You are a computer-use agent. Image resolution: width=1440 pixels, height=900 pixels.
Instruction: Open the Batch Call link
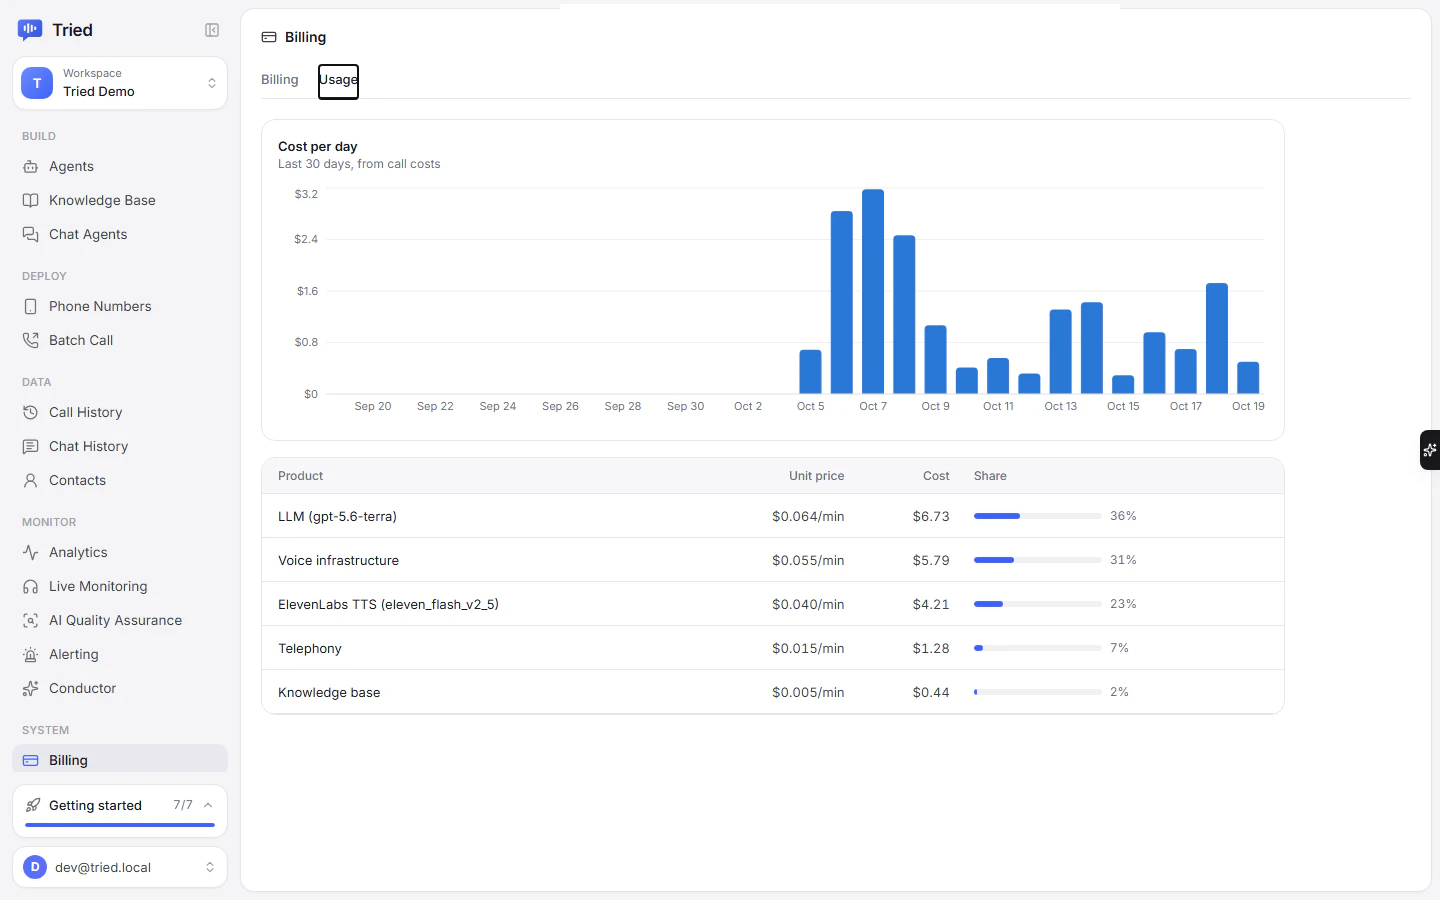coord(120,340)
